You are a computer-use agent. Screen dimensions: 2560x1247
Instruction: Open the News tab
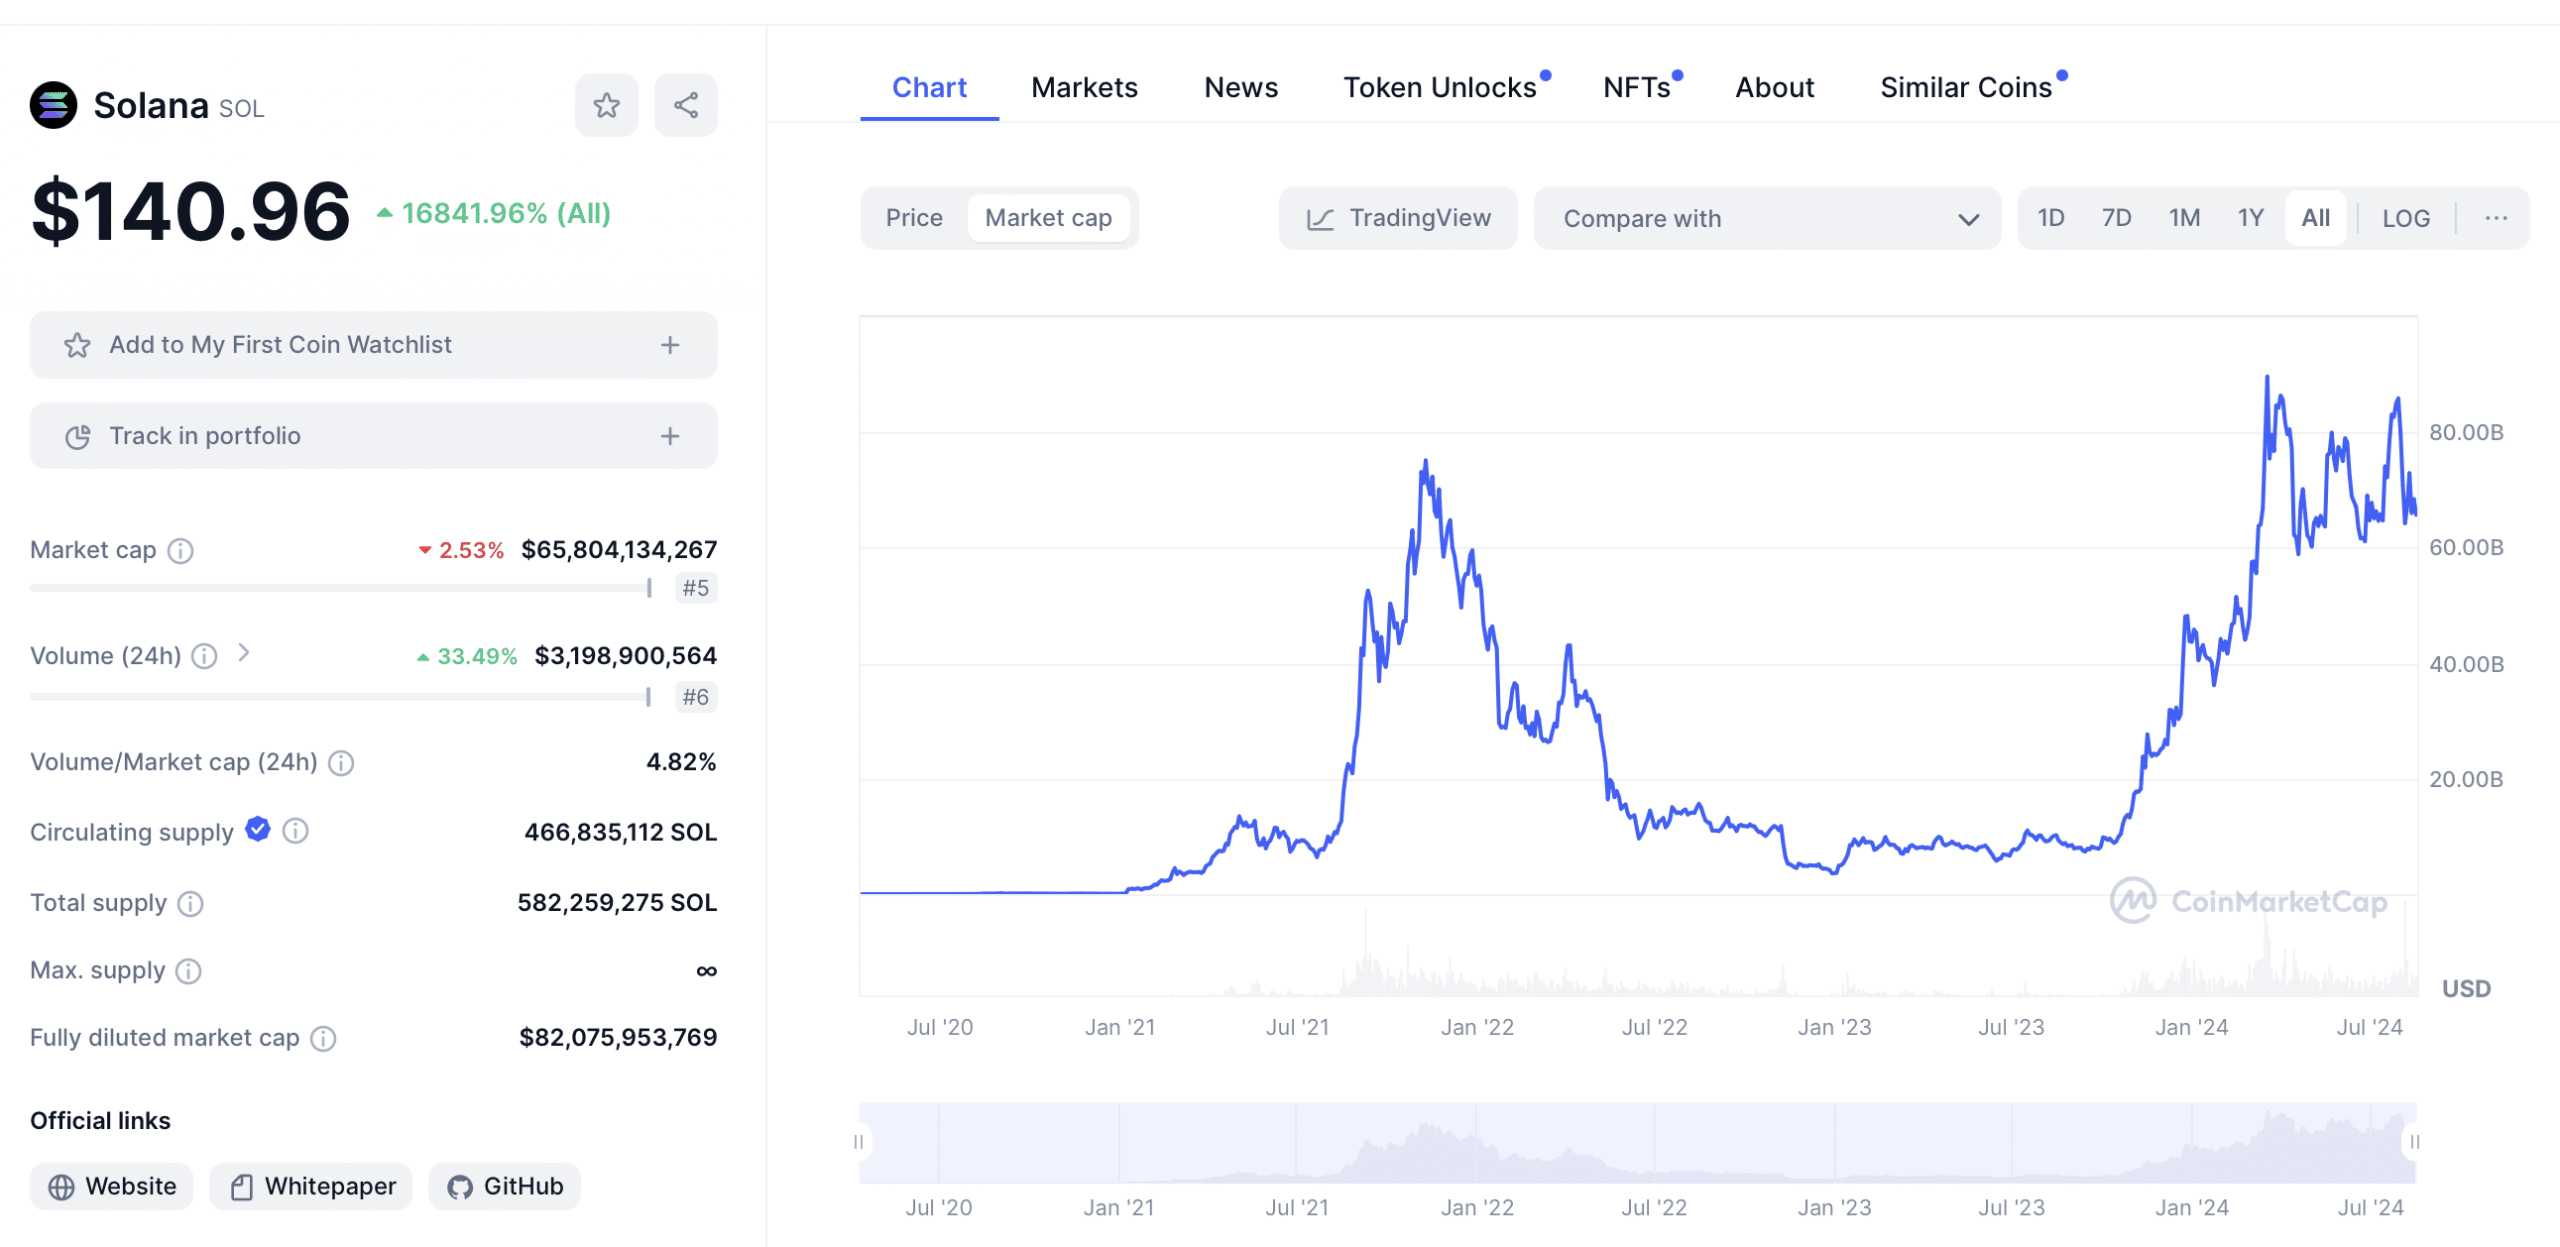pyautogui.click(x=1240, y=88)
